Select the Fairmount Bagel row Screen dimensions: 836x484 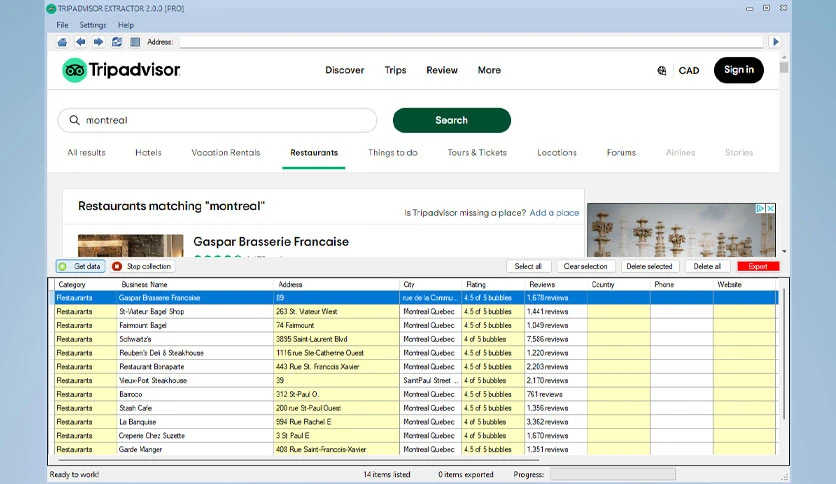(415, 325)
